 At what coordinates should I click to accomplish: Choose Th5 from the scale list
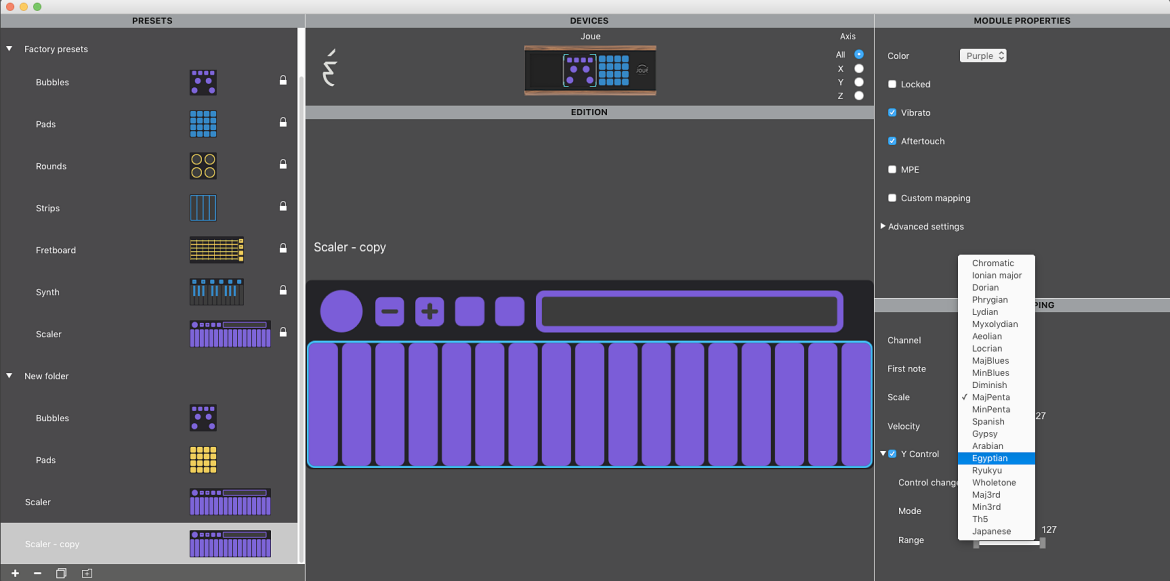pyautogui.click(x=996, y=519)
